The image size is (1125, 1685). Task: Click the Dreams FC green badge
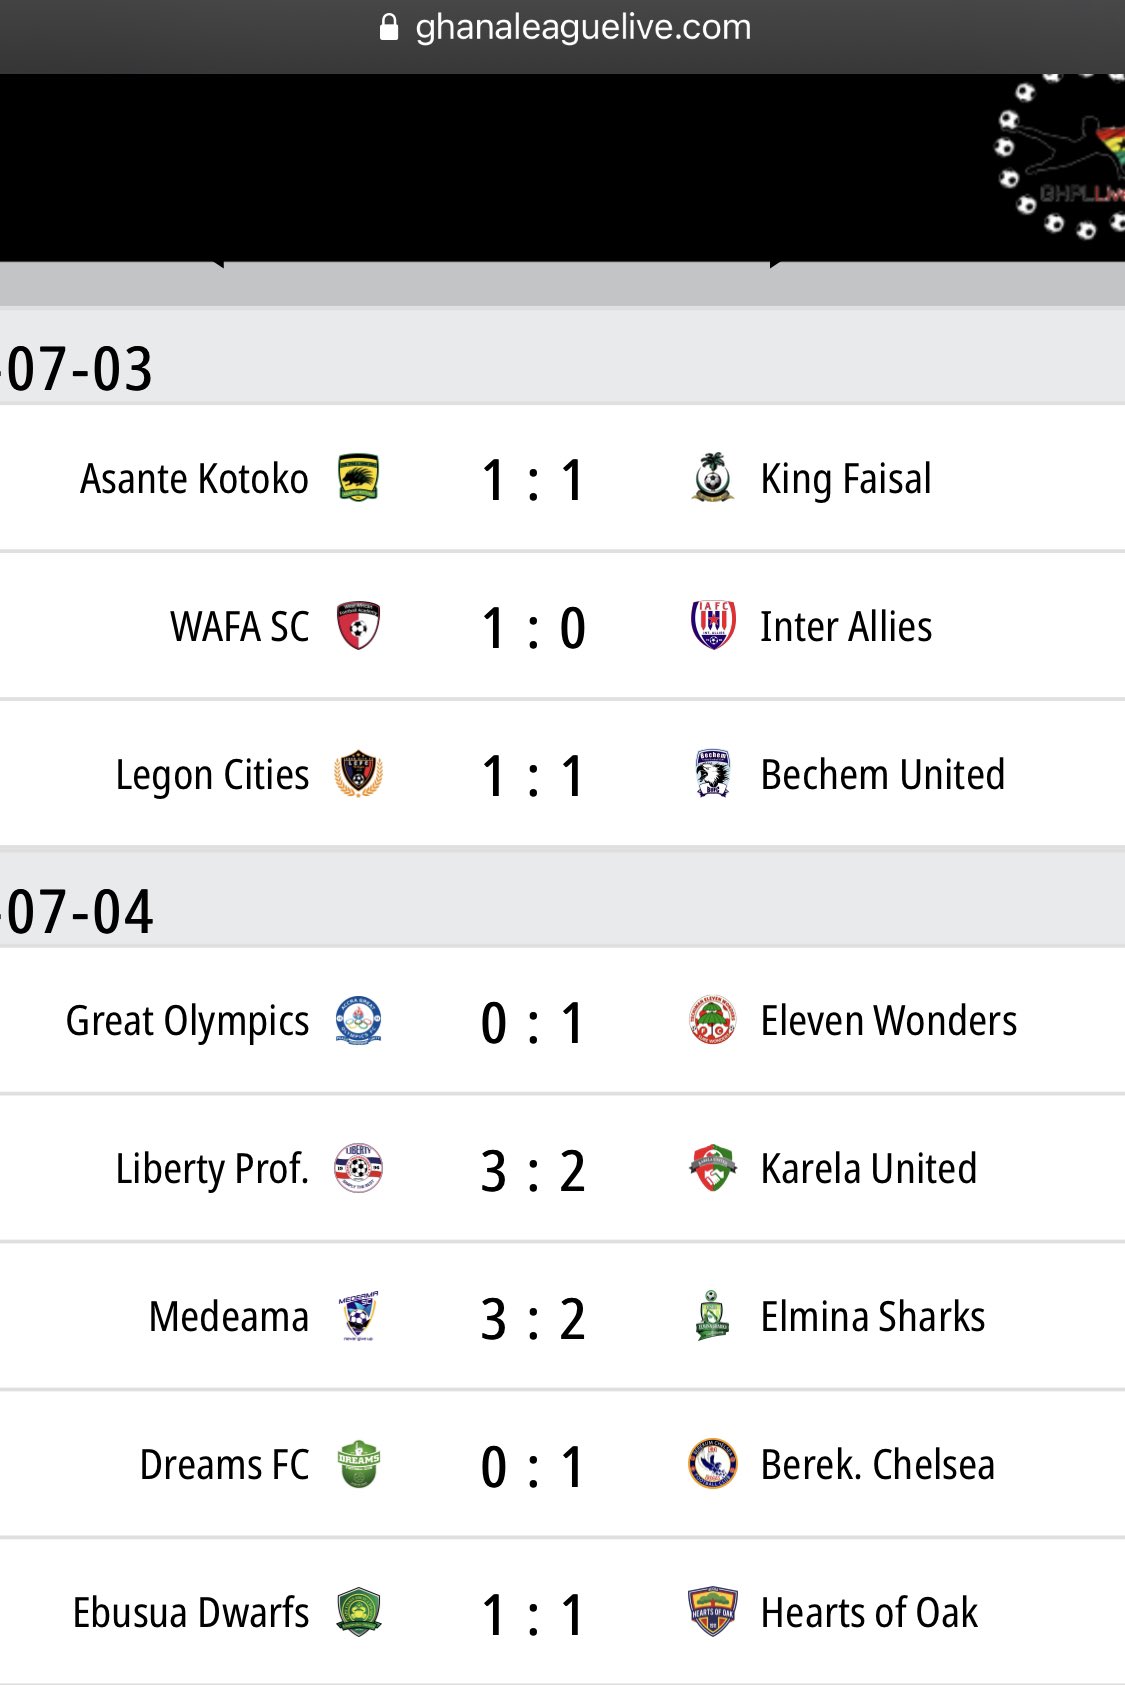(358, 1464)
